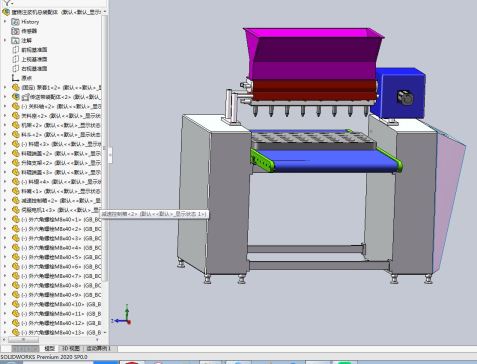Expand the History node arrow
The image size is (477, 364).
[5, 22]
